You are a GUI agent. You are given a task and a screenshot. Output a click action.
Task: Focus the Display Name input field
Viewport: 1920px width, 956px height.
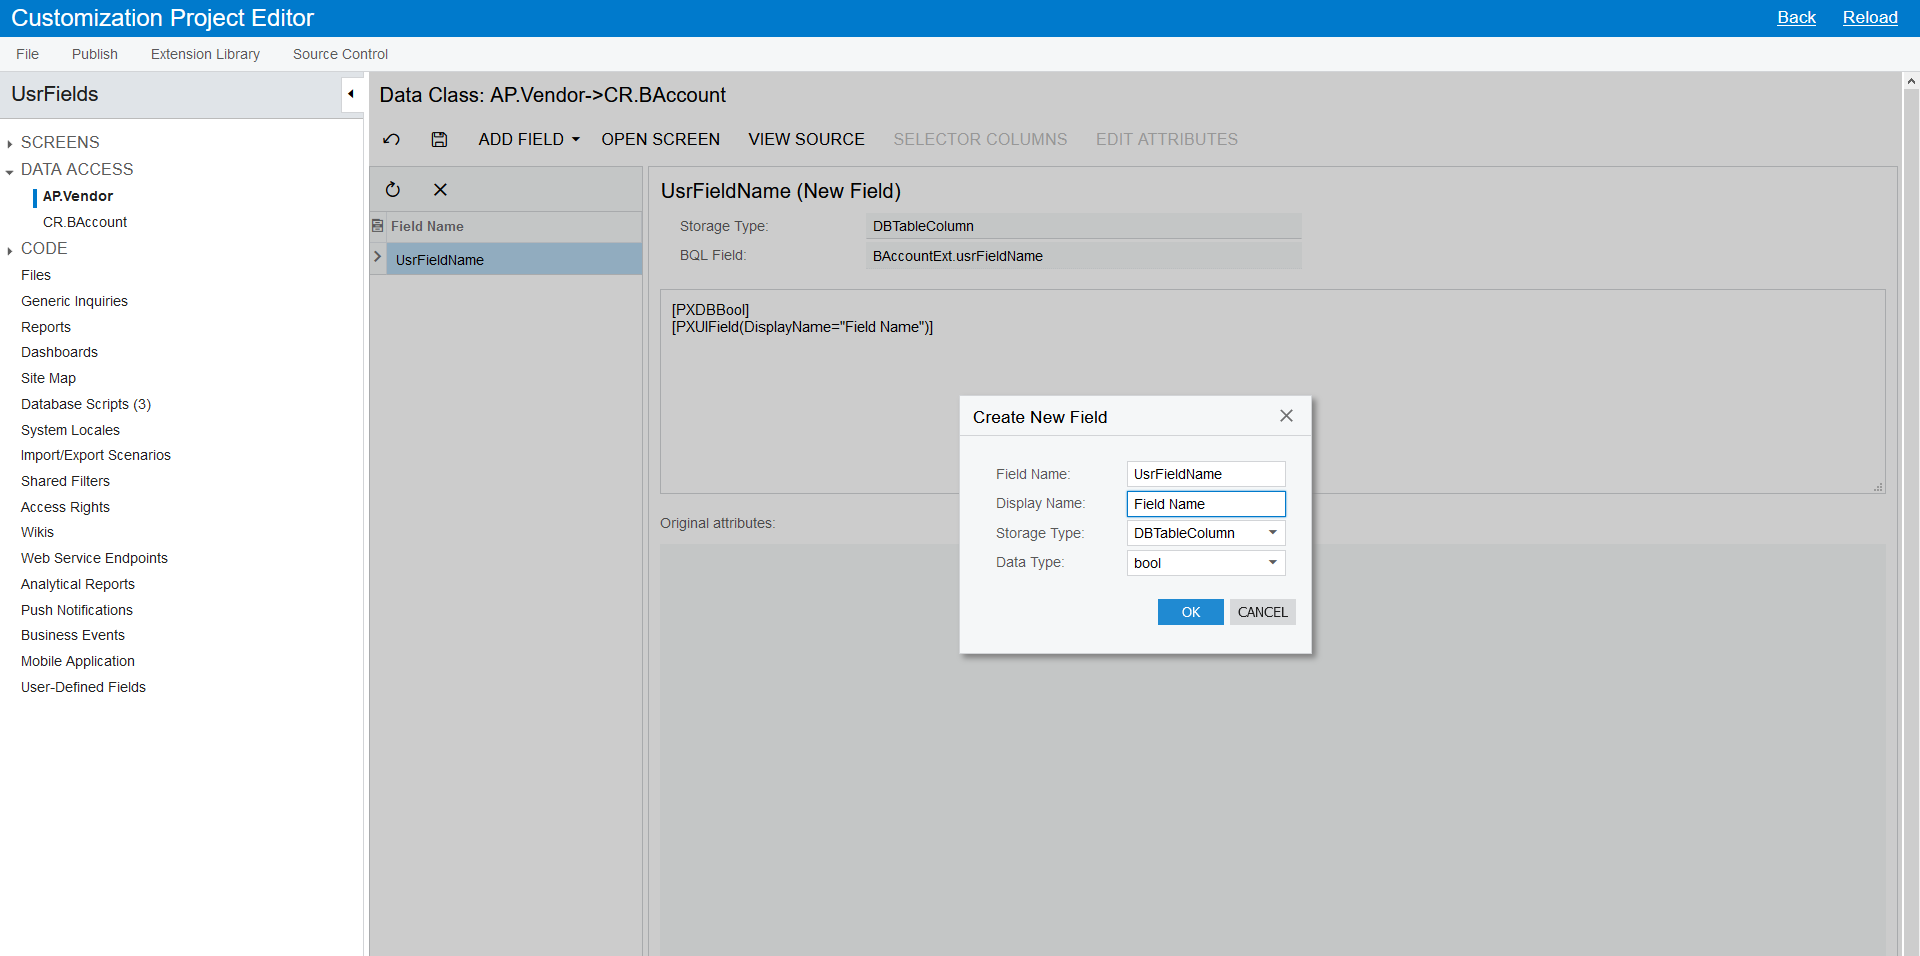(x=1205, y=503)
